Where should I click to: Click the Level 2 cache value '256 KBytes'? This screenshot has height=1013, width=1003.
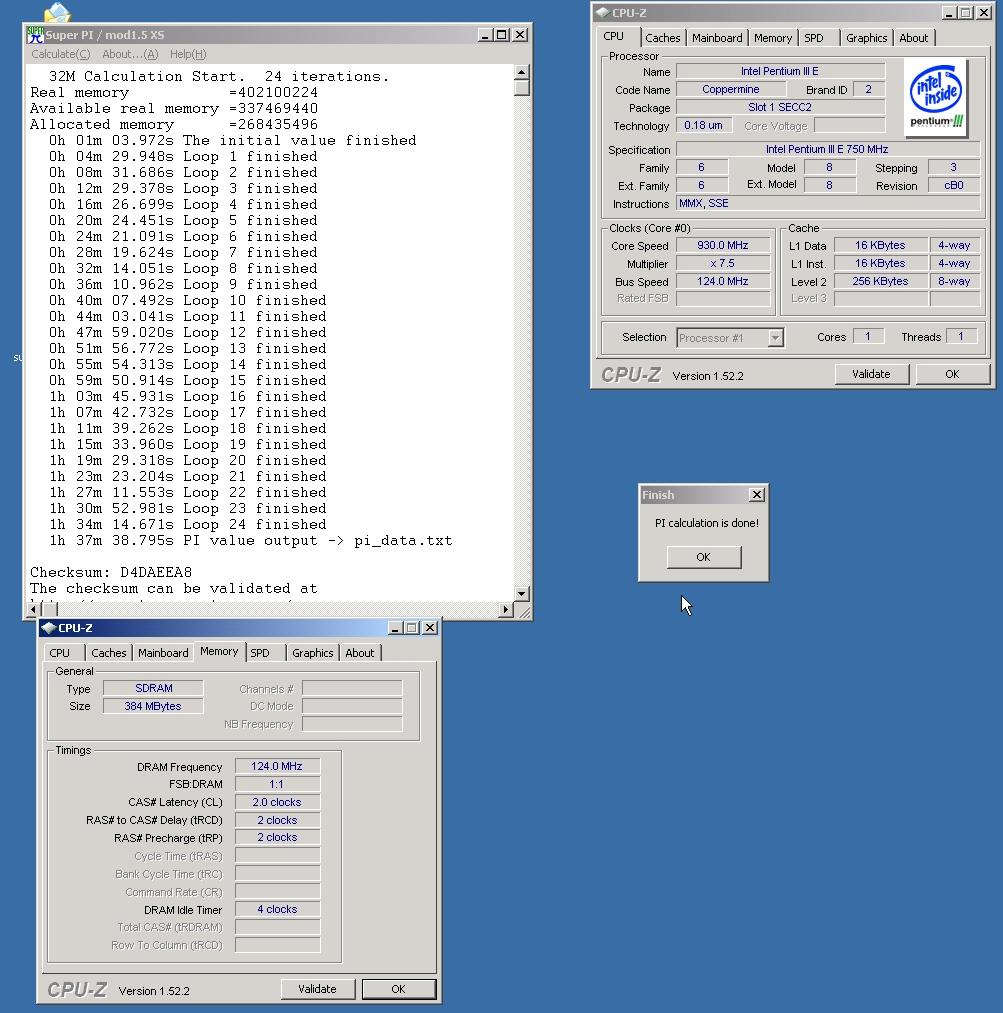(880, 281)
